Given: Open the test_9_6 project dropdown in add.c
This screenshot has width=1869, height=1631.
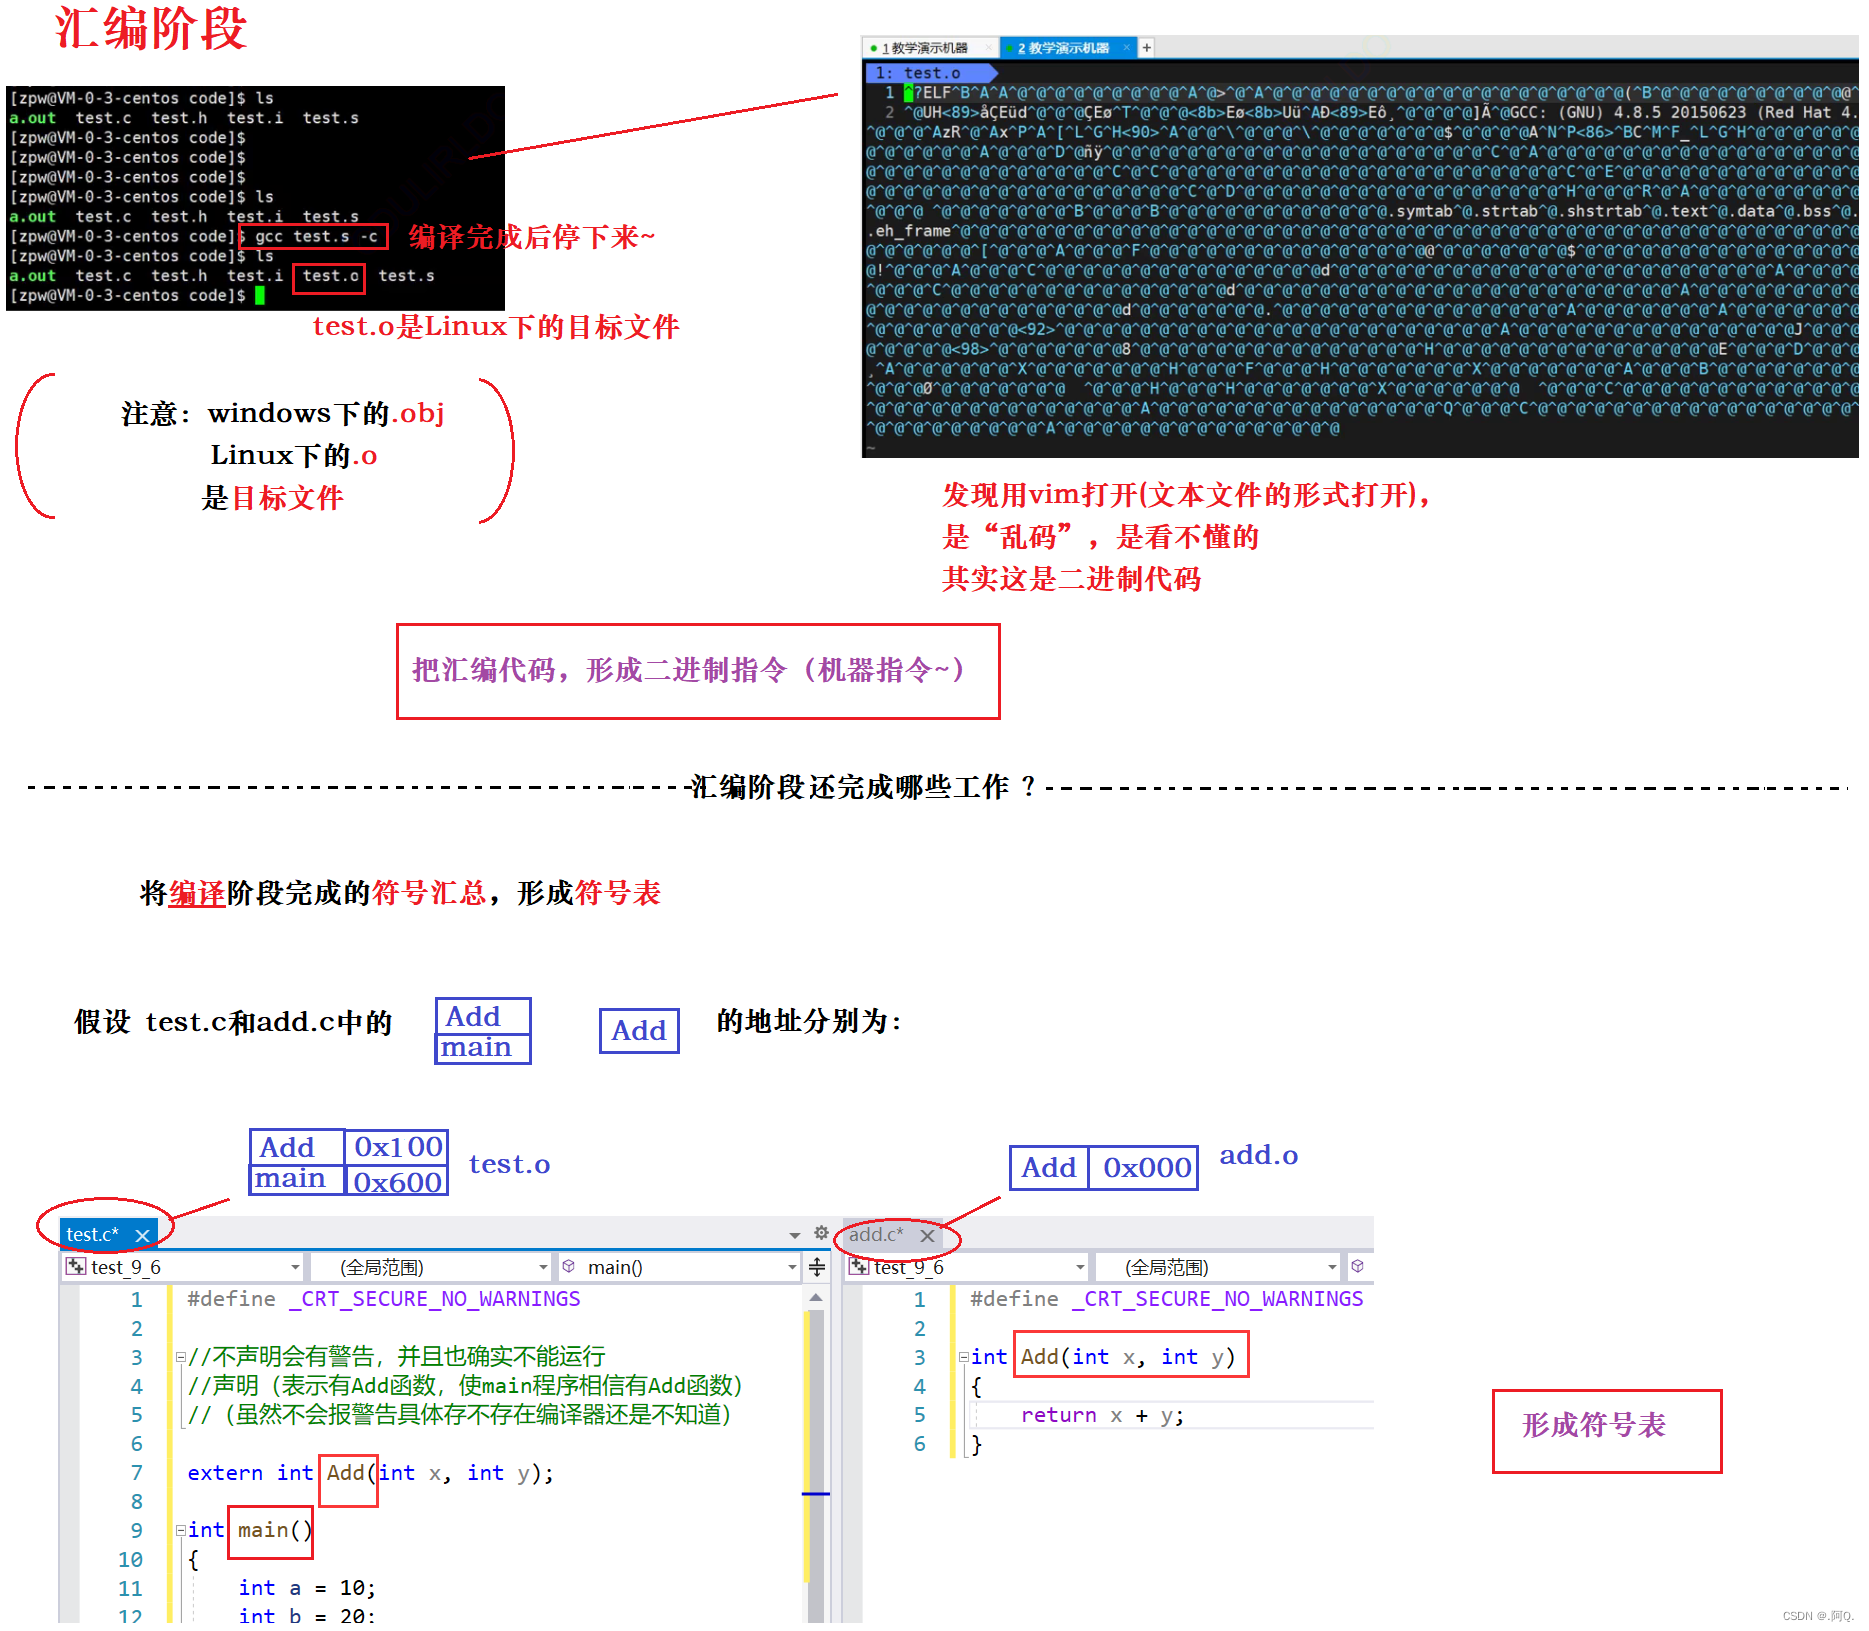Looking at the screenshot, I should click(1079, 1266).
